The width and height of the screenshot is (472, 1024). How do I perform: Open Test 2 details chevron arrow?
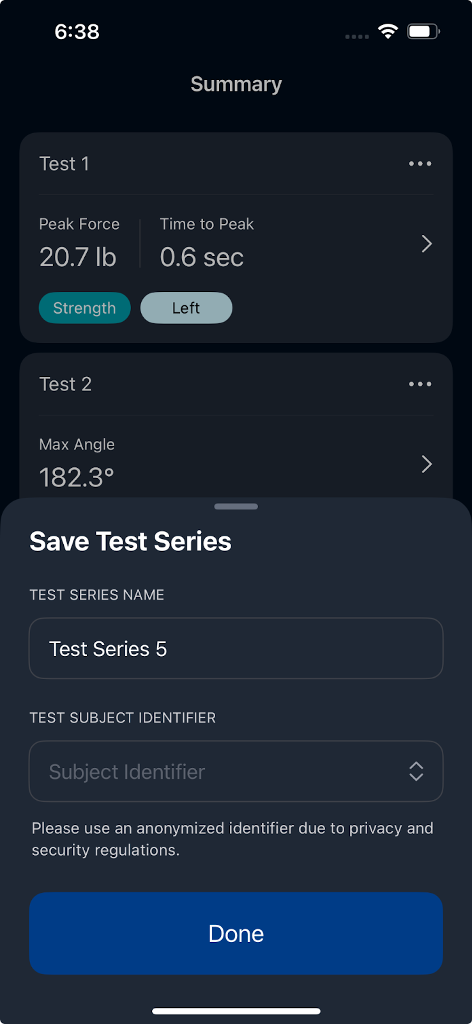[426, 464]
